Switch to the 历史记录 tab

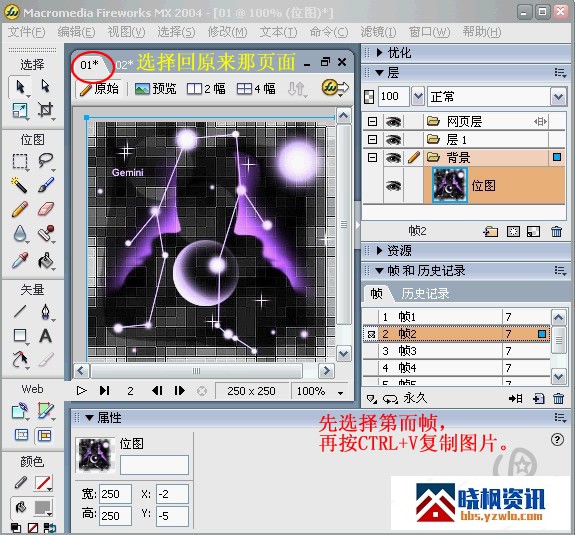[x=425, y=293]
